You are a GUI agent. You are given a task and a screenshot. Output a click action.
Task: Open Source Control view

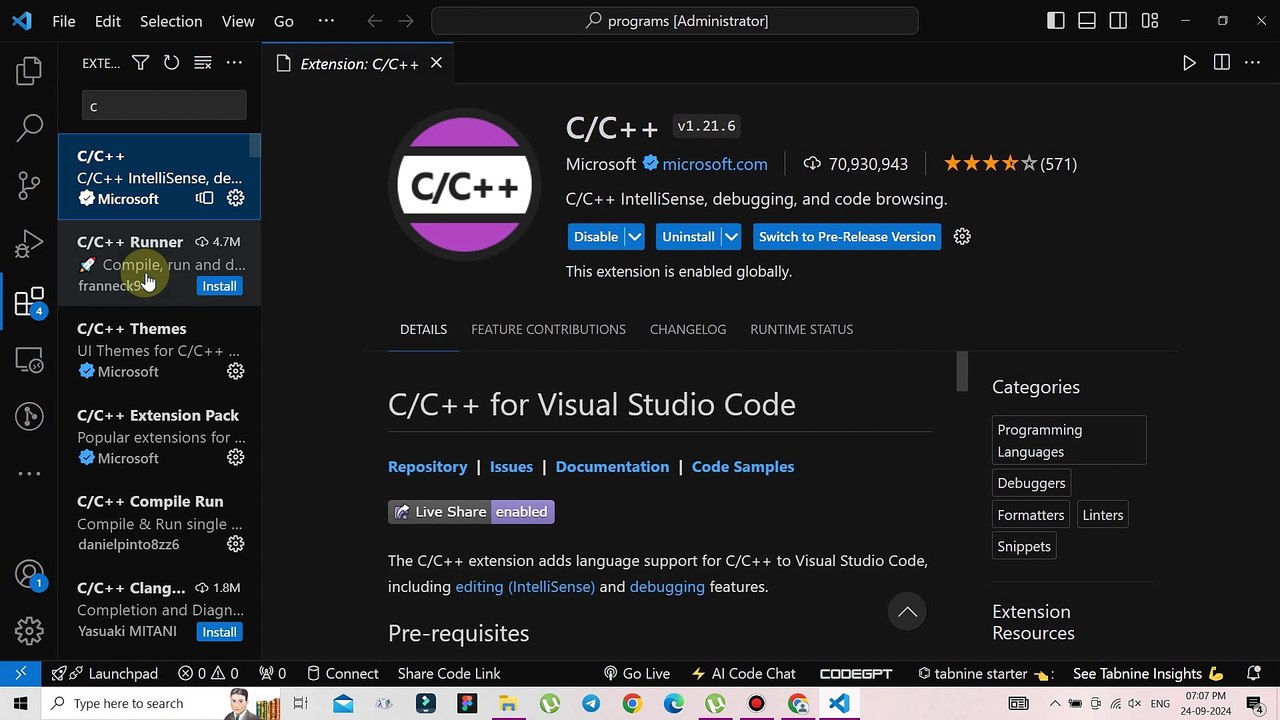tap(29, 185)
